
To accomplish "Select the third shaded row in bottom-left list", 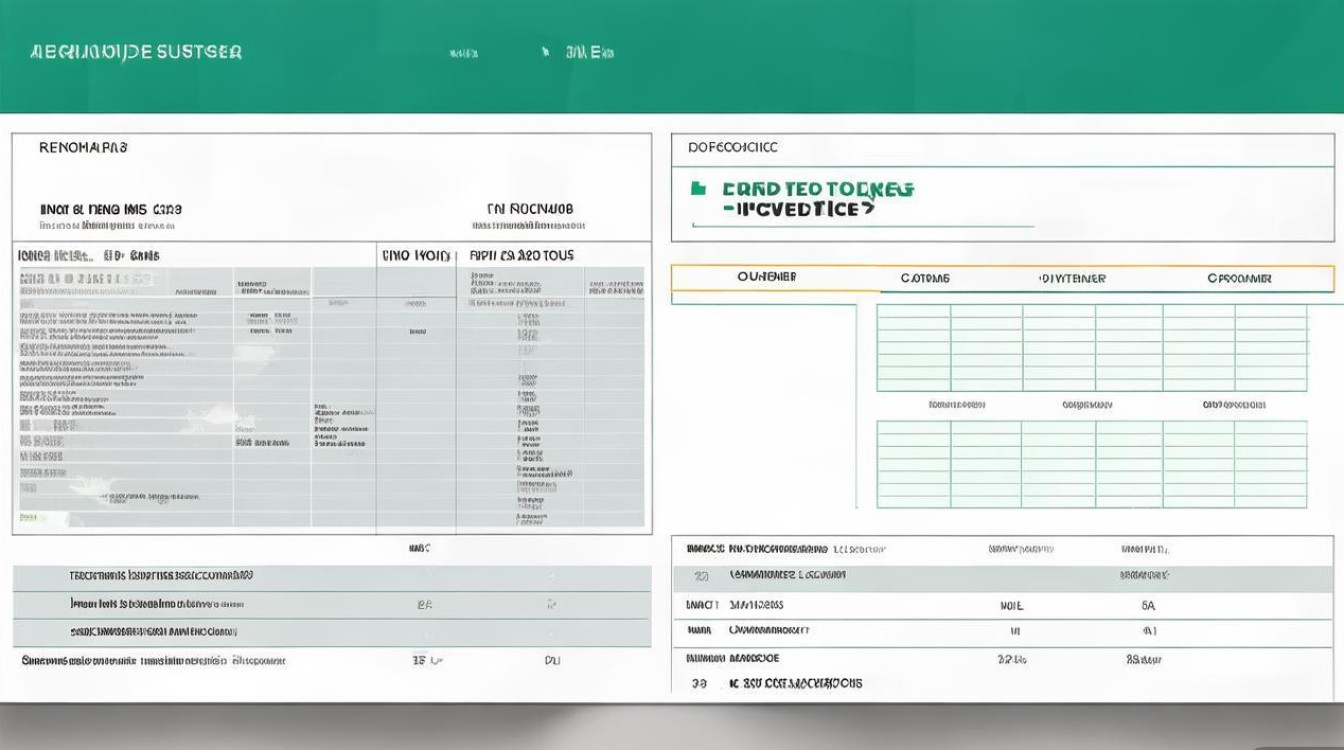I will coord(331,632).
